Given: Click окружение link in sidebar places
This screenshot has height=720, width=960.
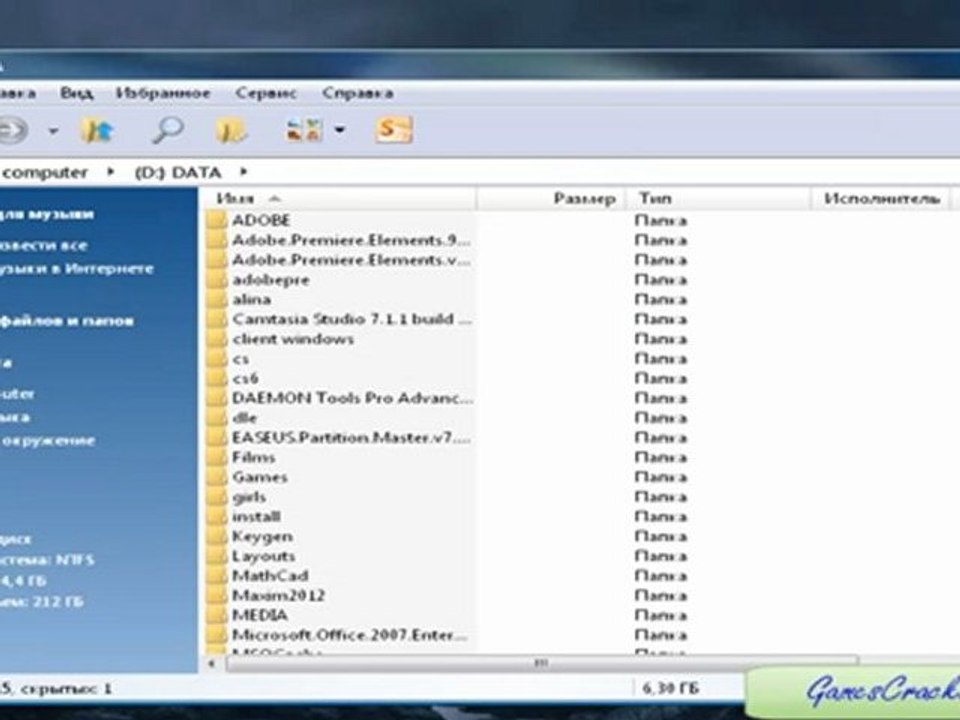Looking at the screenshot, I should point(48,440).
